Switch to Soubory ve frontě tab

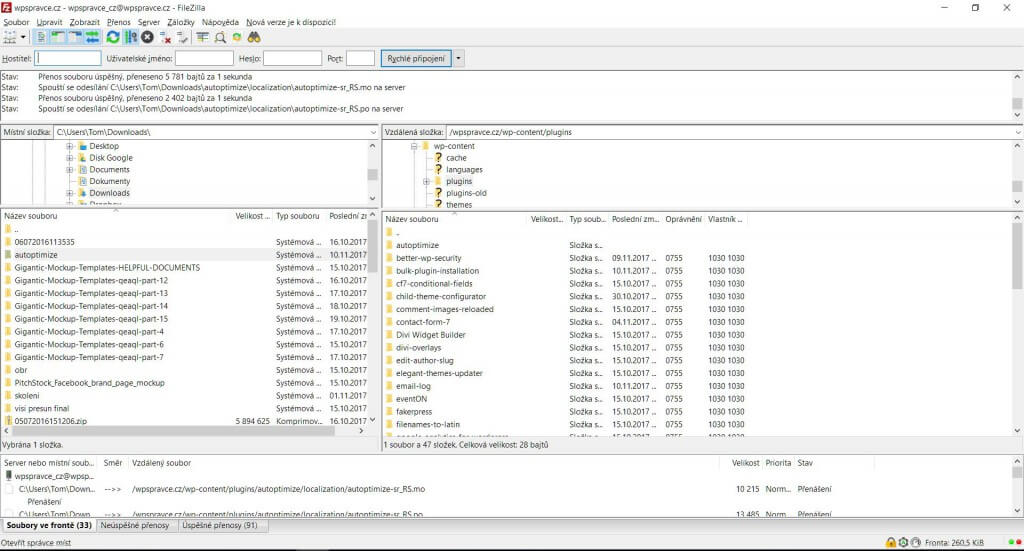point(49,526)
